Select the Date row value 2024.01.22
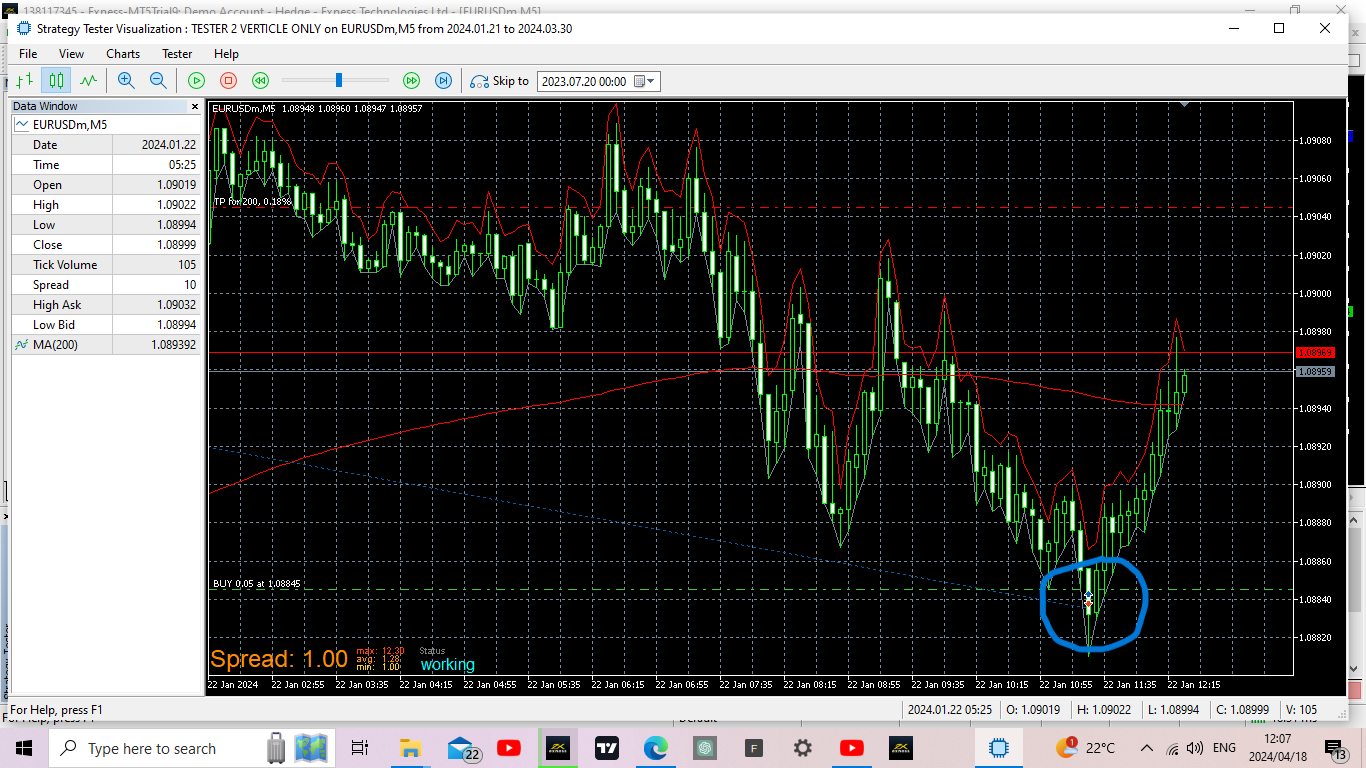This screenshot has width=1366, height=768. click(x=168, y=145)
